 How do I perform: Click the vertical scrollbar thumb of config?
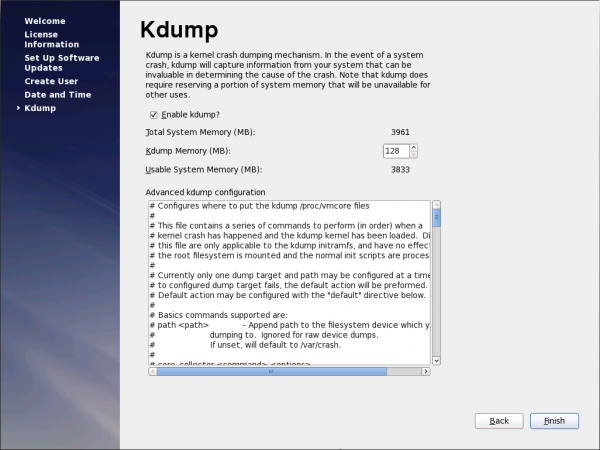pos(436,218)
